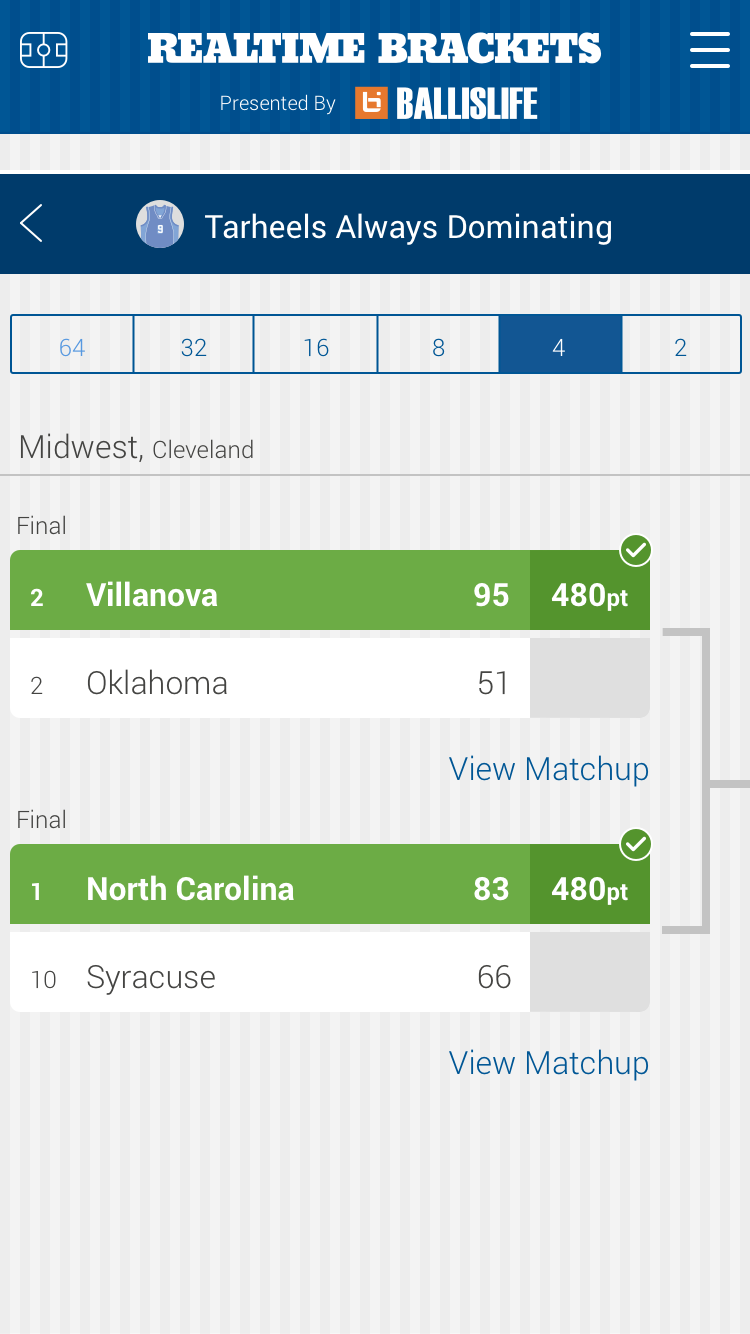Tap the jersey avatar for Tarheels Always Dominating
750x1334 pixels.
[x=160, y=224]
